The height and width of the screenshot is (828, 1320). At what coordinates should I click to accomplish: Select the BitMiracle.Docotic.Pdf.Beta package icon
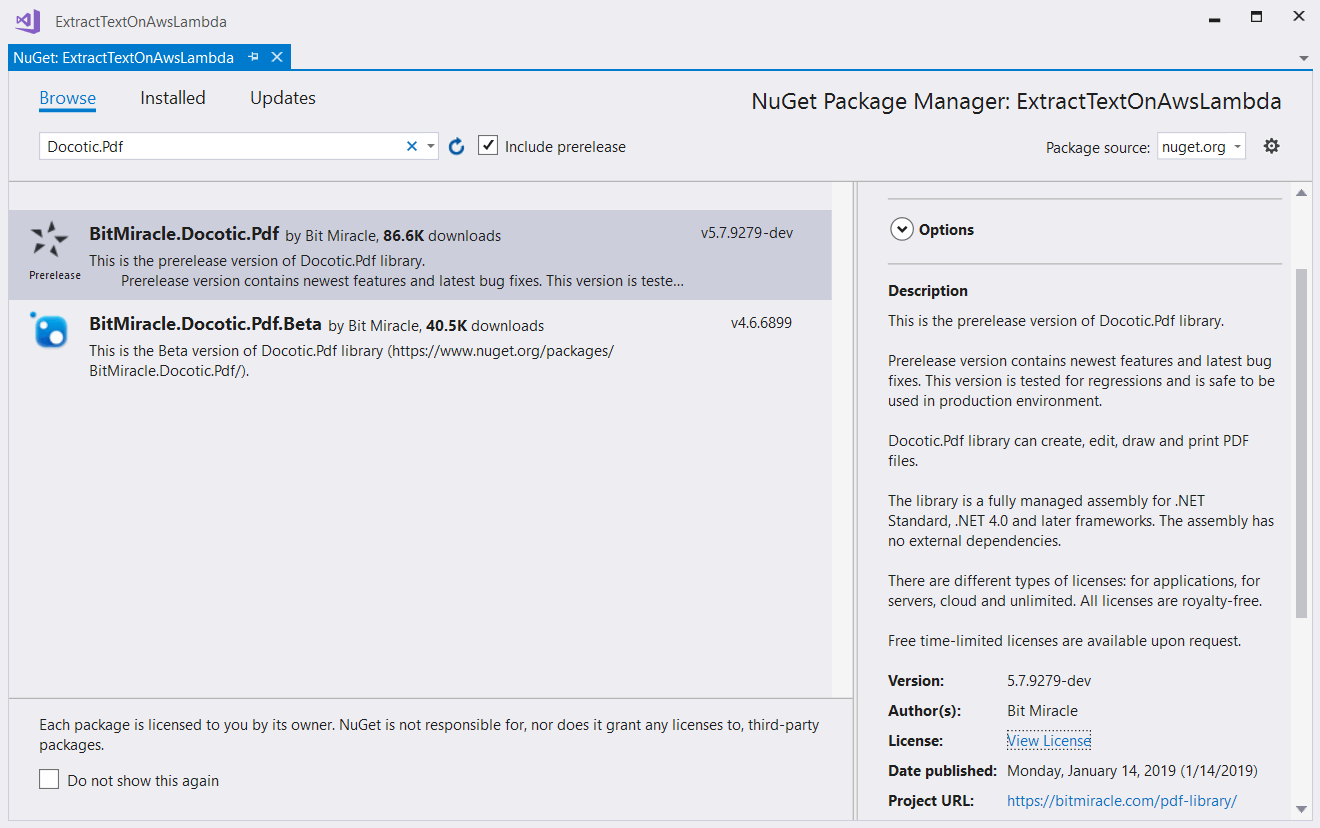click(x=49, y=329)
